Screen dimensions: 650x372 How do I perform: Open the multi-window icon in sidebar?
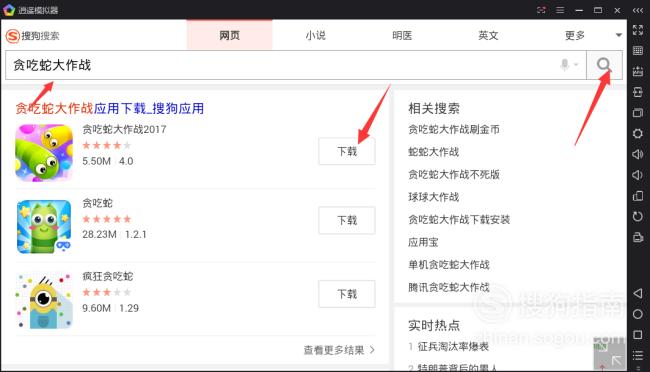(638, 113)
